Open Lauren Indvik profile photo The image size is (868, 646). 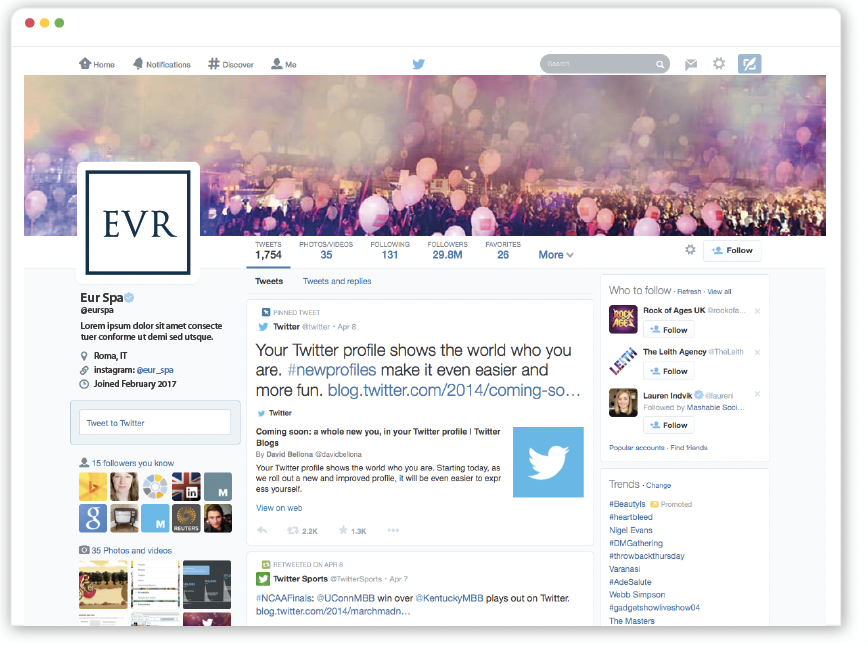623,402
